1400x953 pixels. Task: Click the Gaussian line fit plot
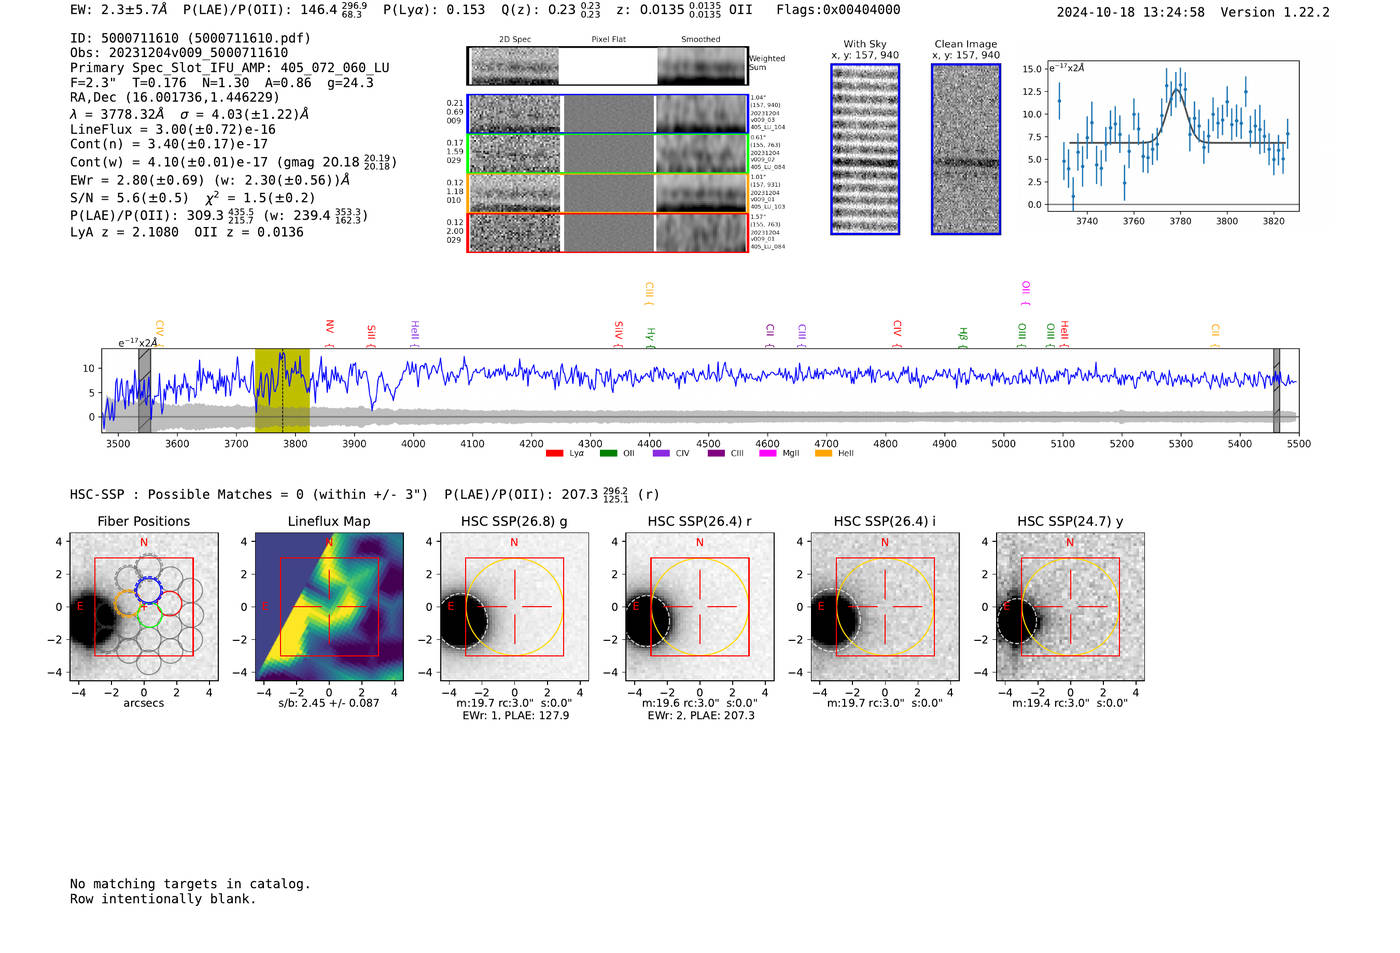click(1173, 136)
